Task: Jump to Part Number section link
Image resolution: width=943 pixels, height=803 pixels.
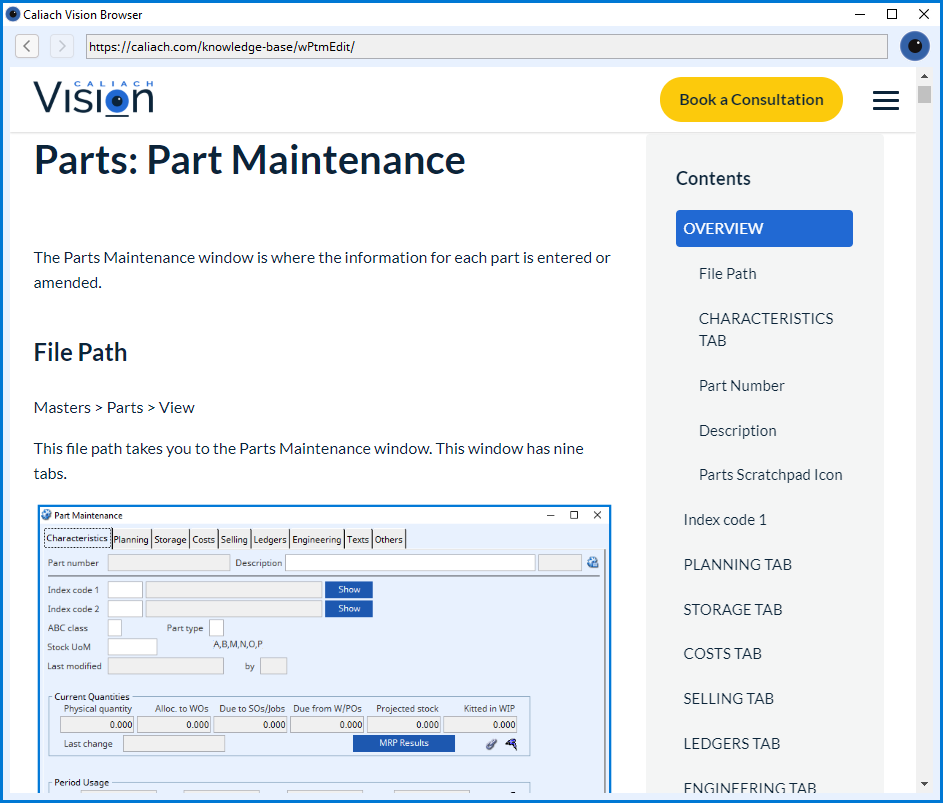Action: pyautogui.click(x=741, y=386)
